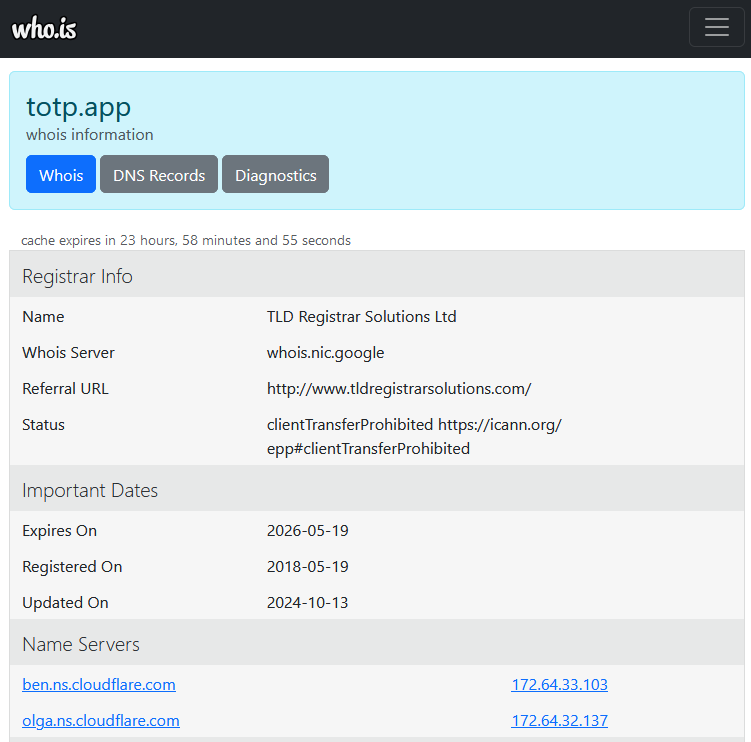The height and width of the screenshot is (742, 751).
Task: Click the 'Registered On' row label
Action: click(x=72, y=567)
